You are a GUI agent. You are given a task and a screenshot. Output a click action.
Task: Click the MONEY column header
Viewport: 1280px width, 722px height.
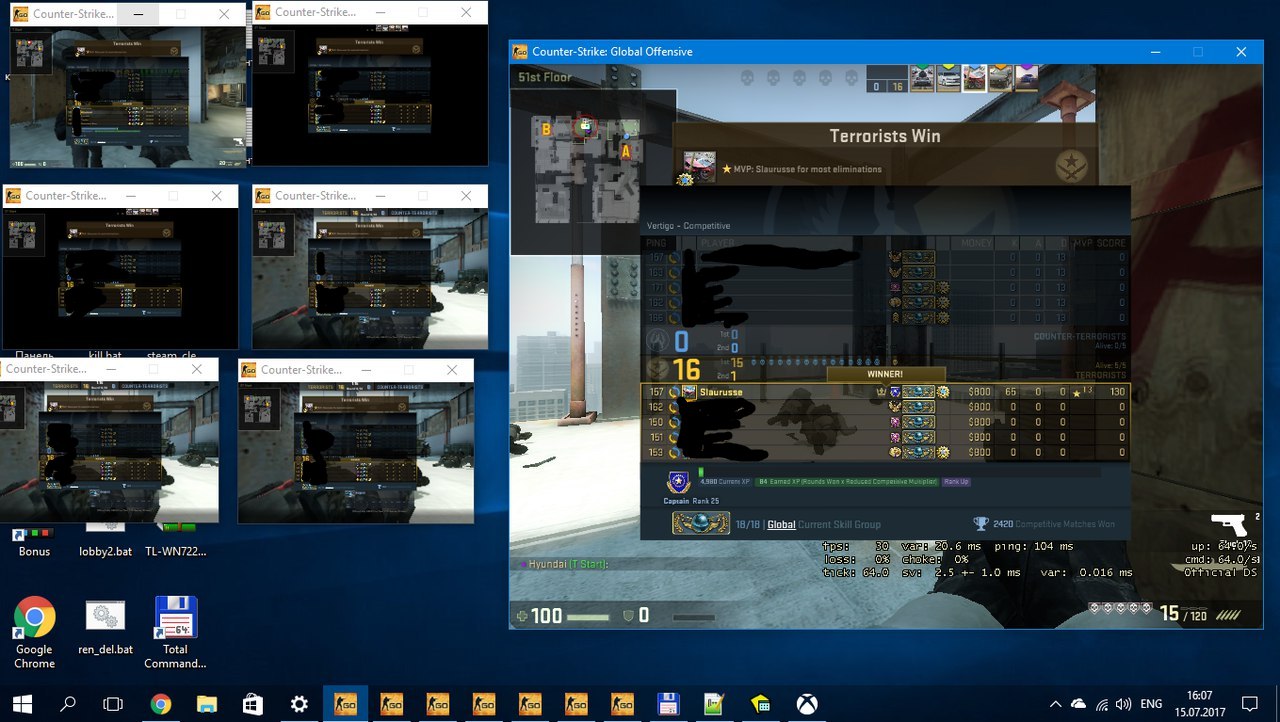tap(977, 243)
